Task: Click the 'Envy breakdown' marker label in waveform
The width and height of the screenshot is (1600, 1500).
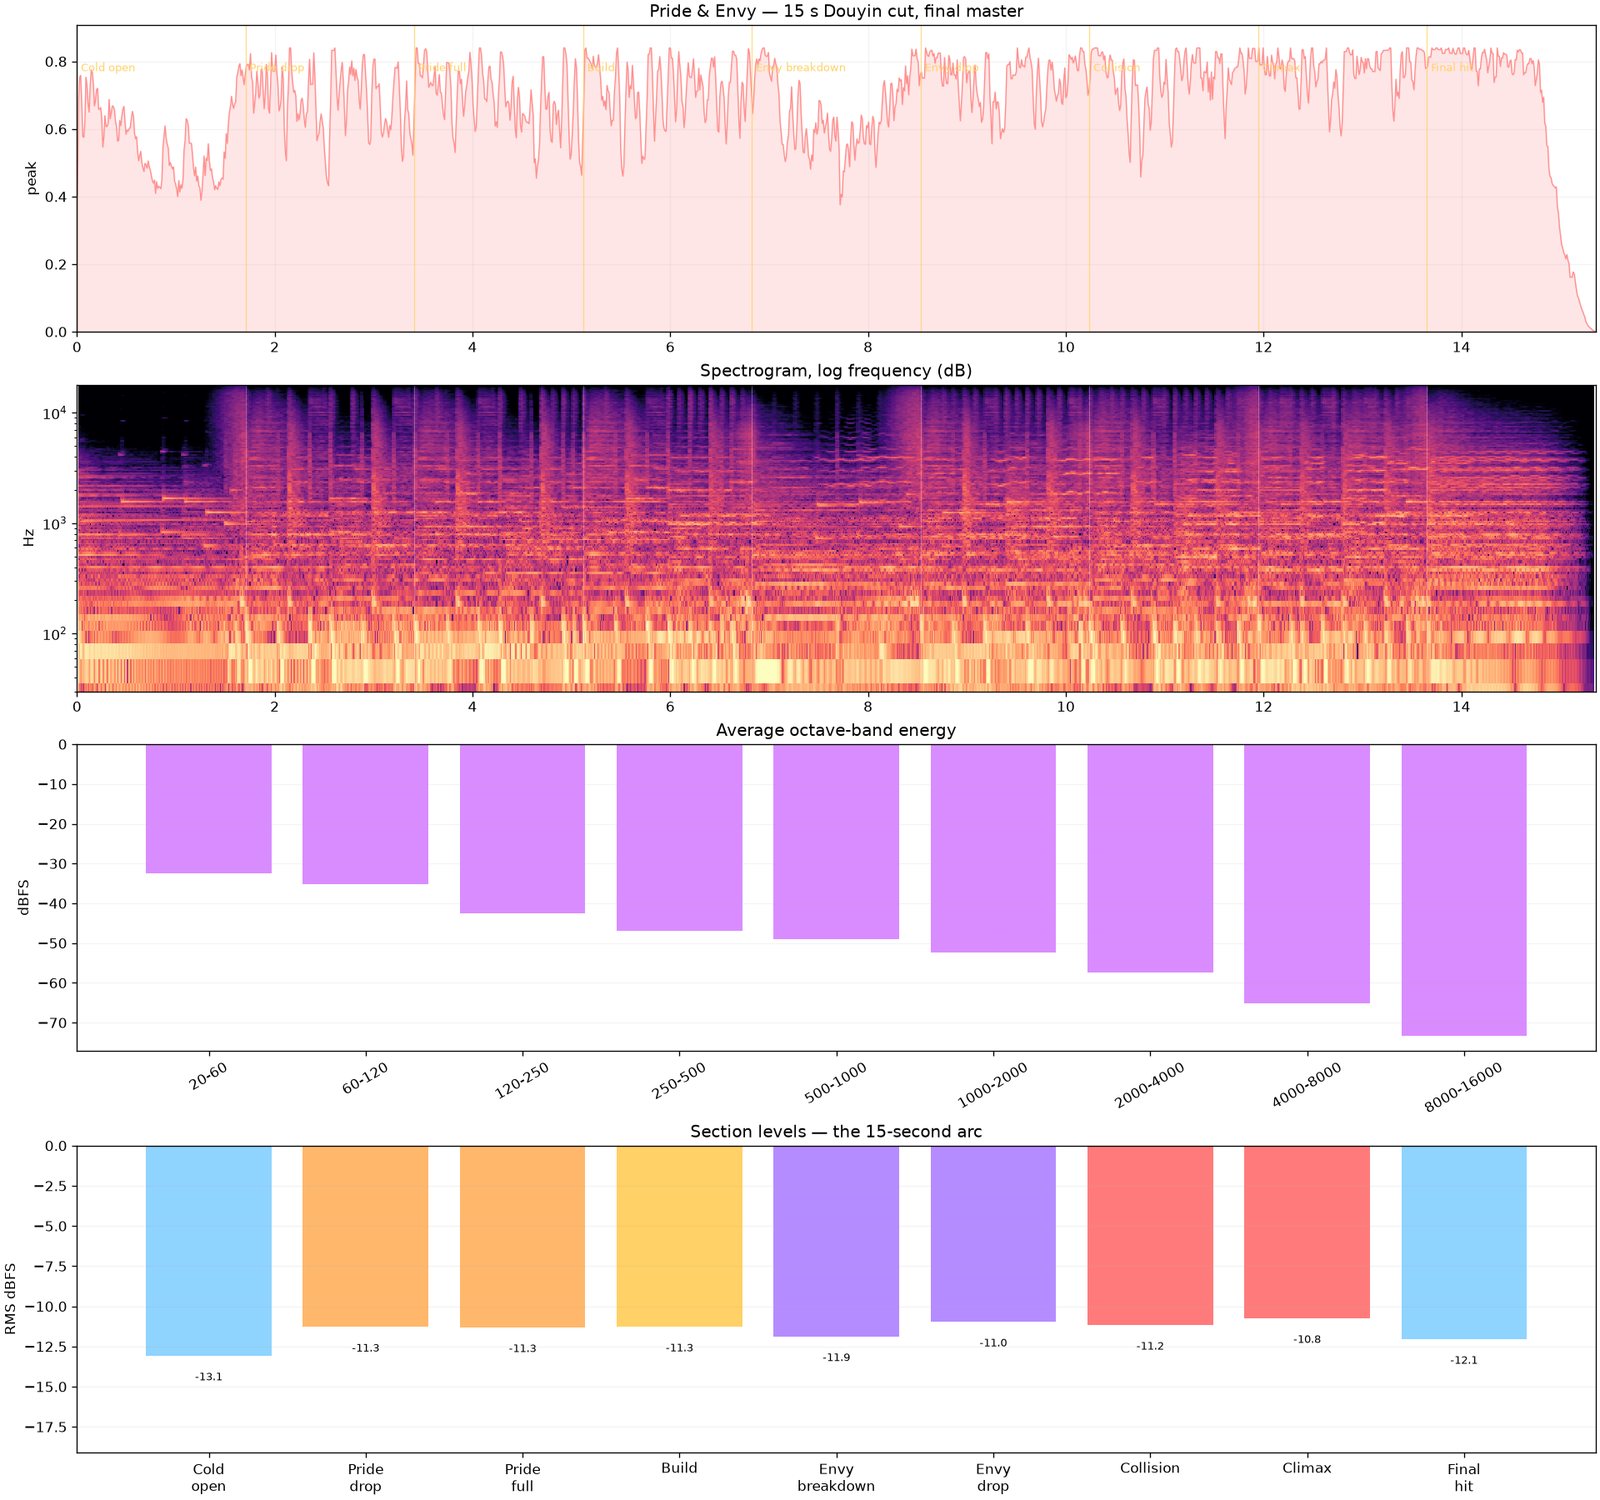Action: tap(801, 68)
